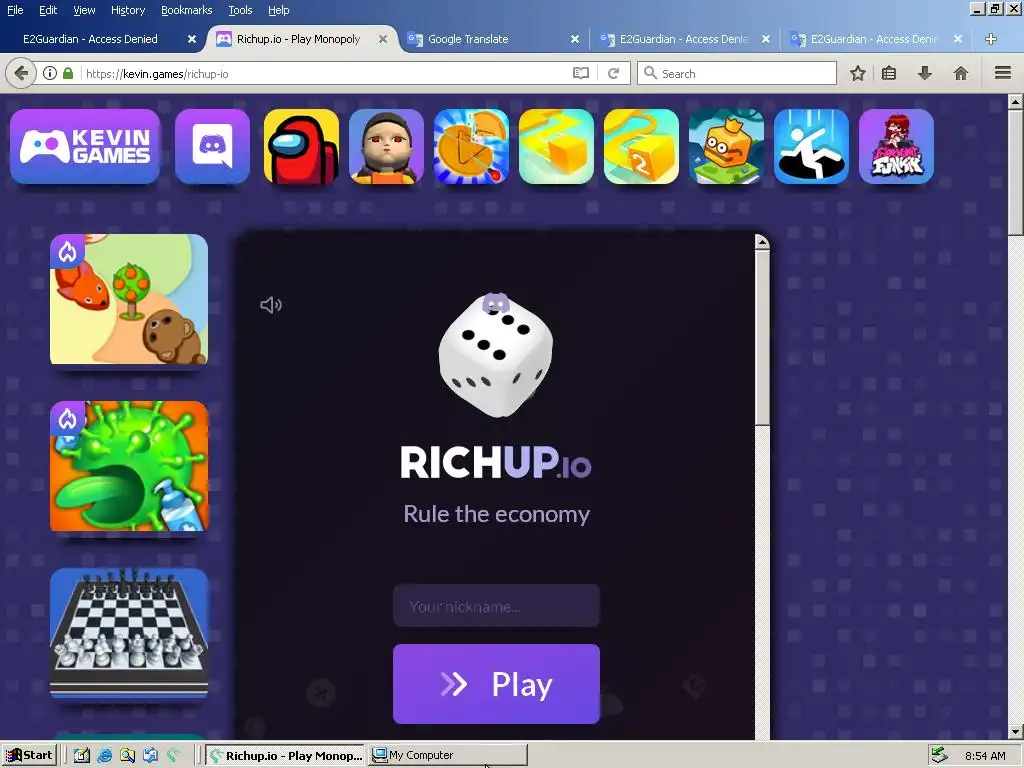This screenshot has width=1024, height=768.
Task: Open the chess board game thumbnail
Action: (129, 633)
